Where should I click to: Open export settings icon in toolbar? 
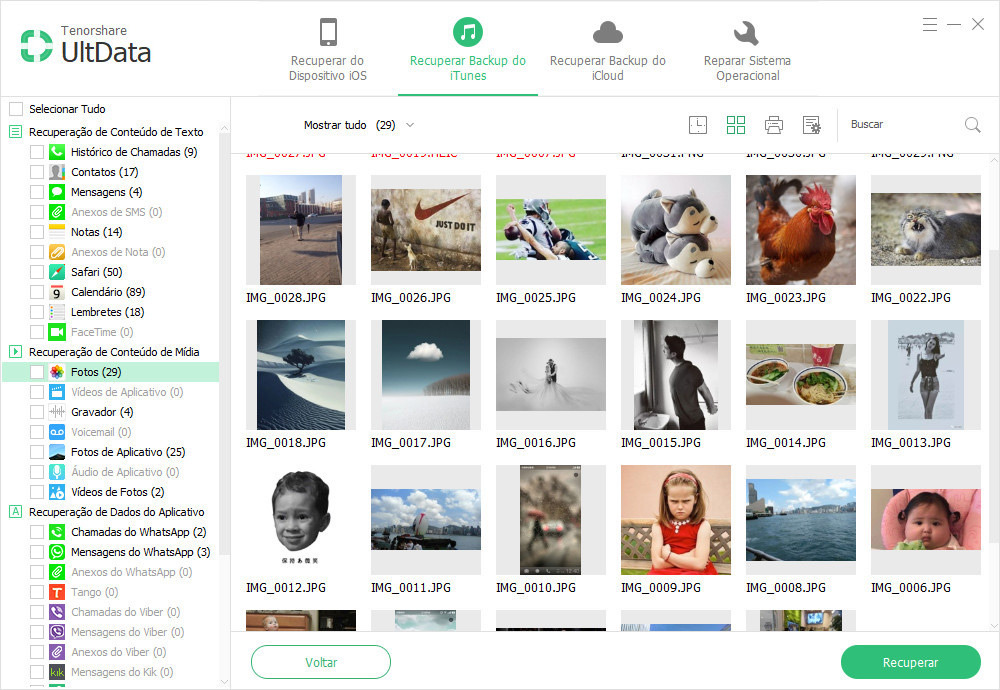pos(811,124)
